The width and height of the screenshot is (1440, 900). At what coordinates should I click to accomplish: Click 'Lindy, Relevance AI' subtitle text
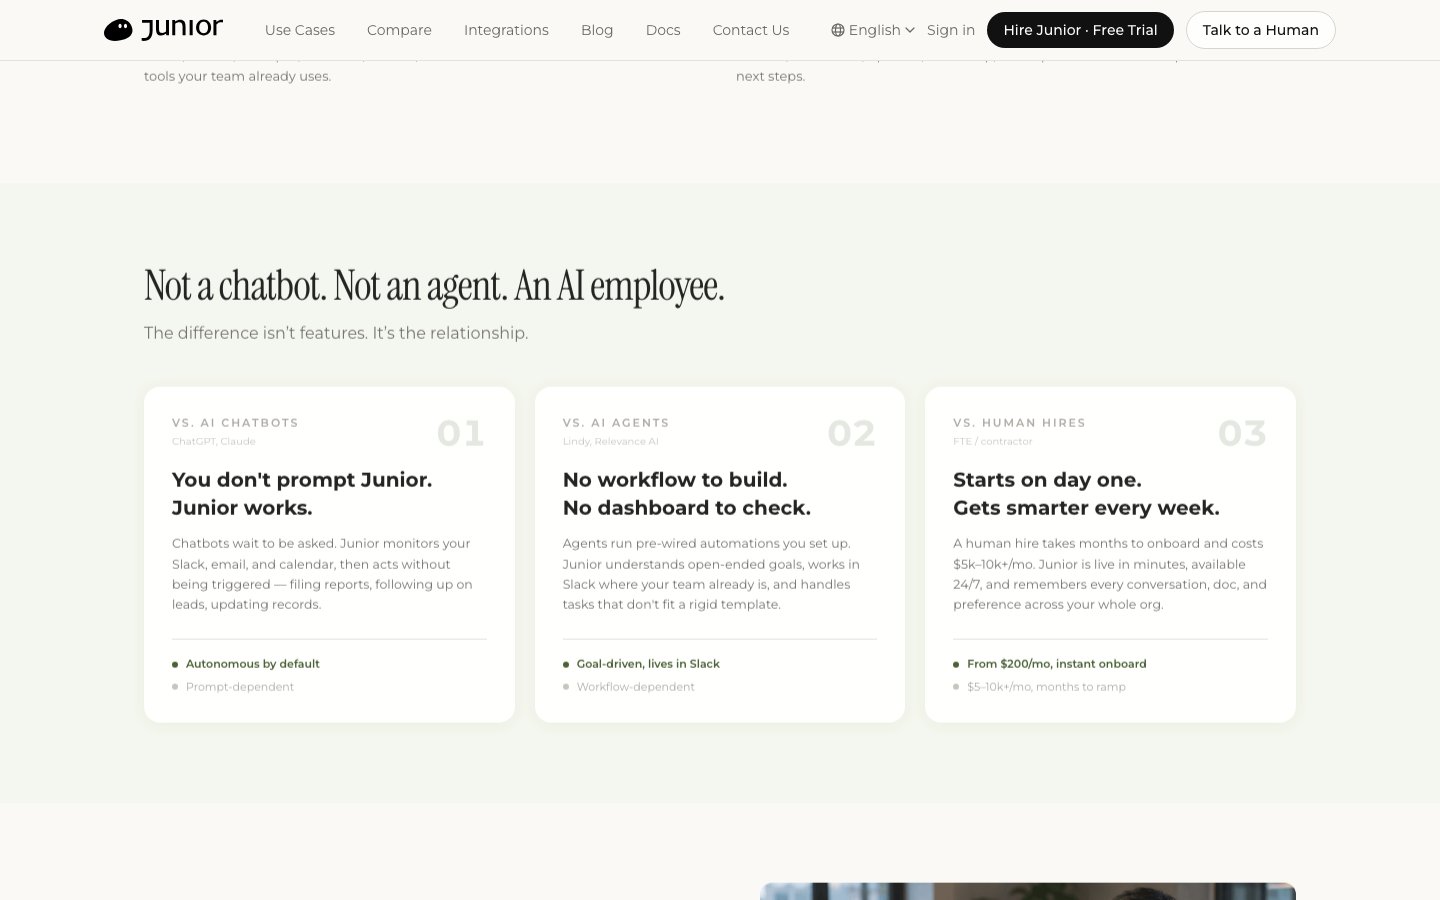tap(611, 441)
